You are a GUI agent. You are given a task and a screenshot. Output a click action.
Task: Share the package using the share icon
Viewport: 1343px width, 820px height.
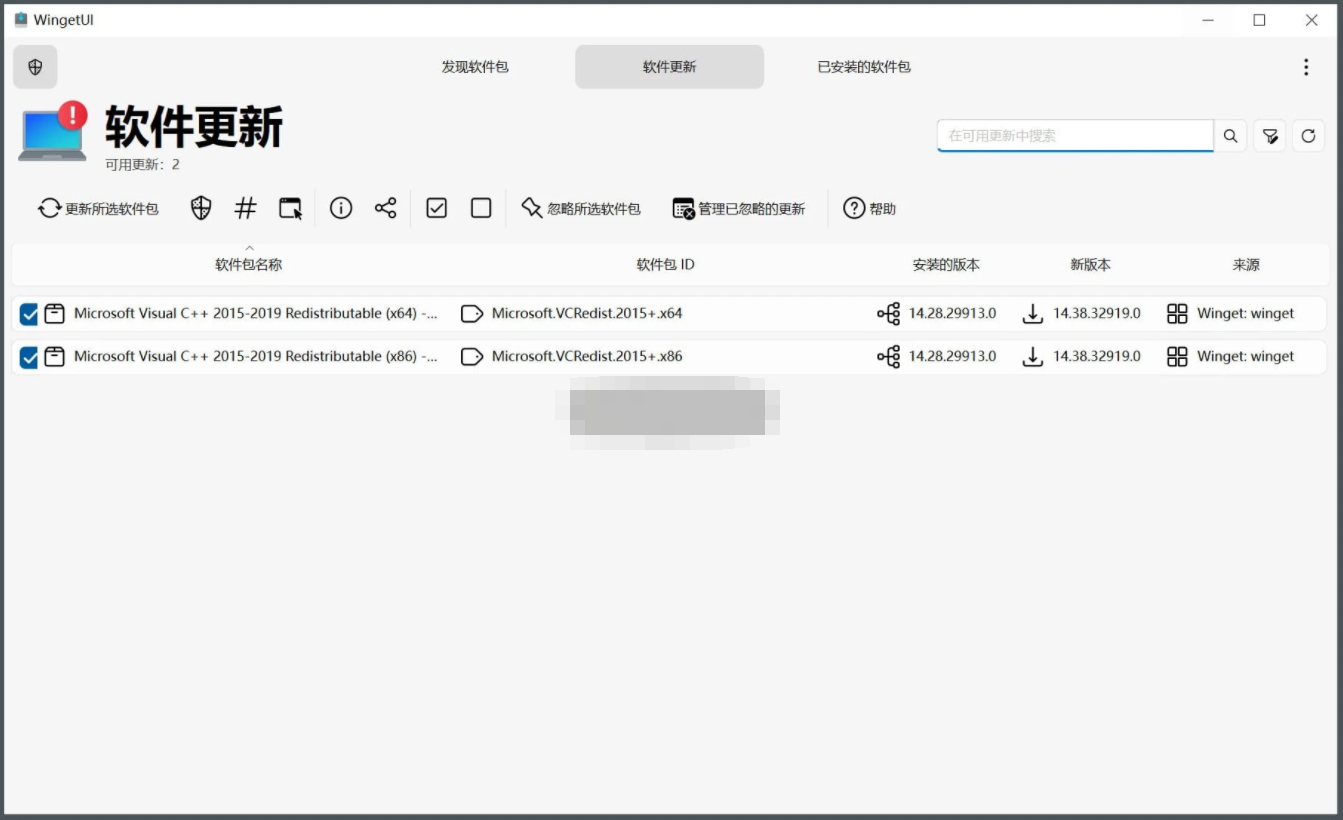pos(386,208)
